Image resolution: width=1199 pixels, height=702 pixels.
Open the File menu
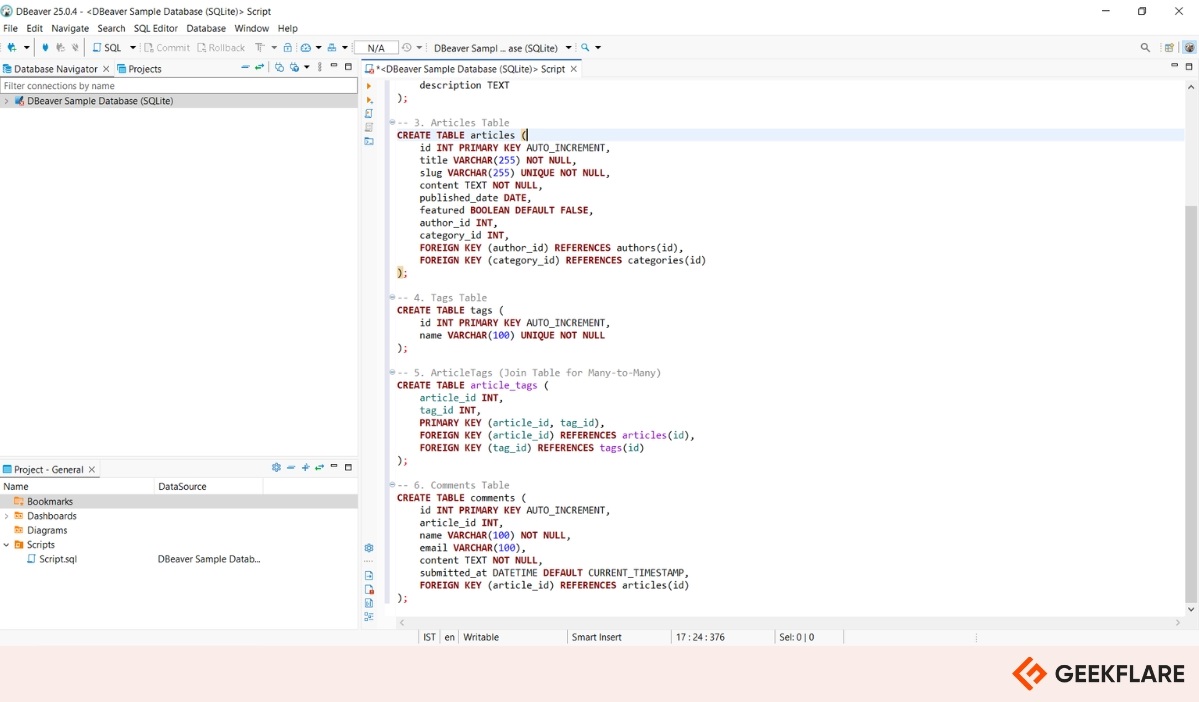11,28
